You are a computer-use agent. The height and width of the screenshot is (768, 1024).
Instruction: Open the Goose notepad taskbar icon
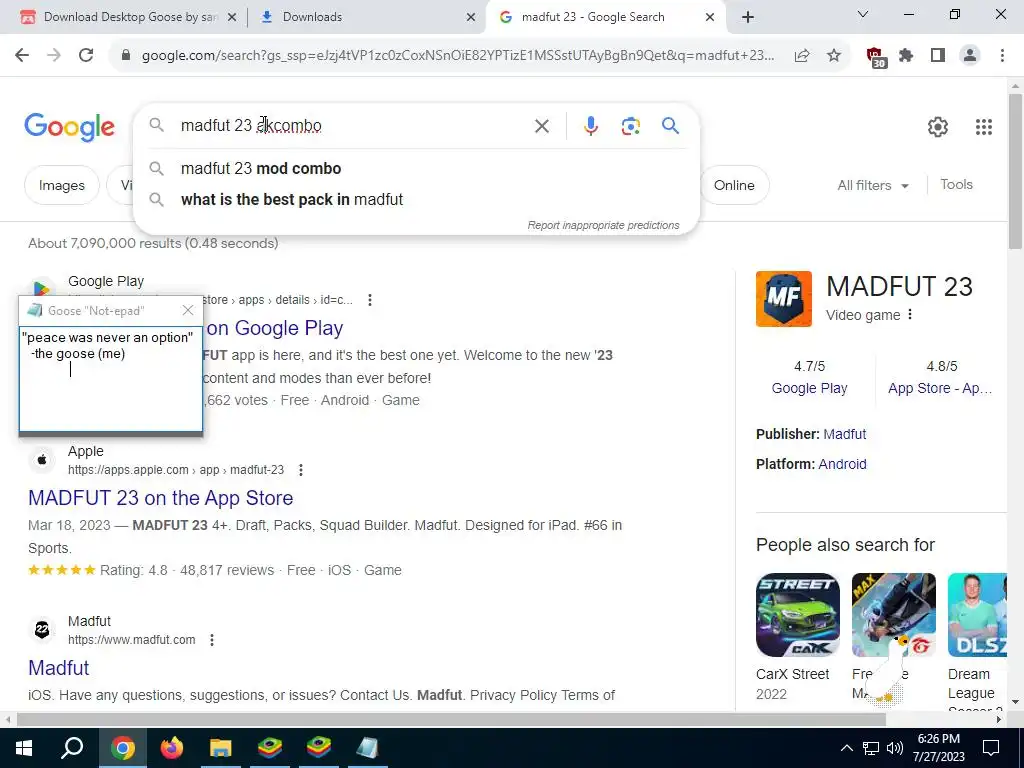pos(368,748)
